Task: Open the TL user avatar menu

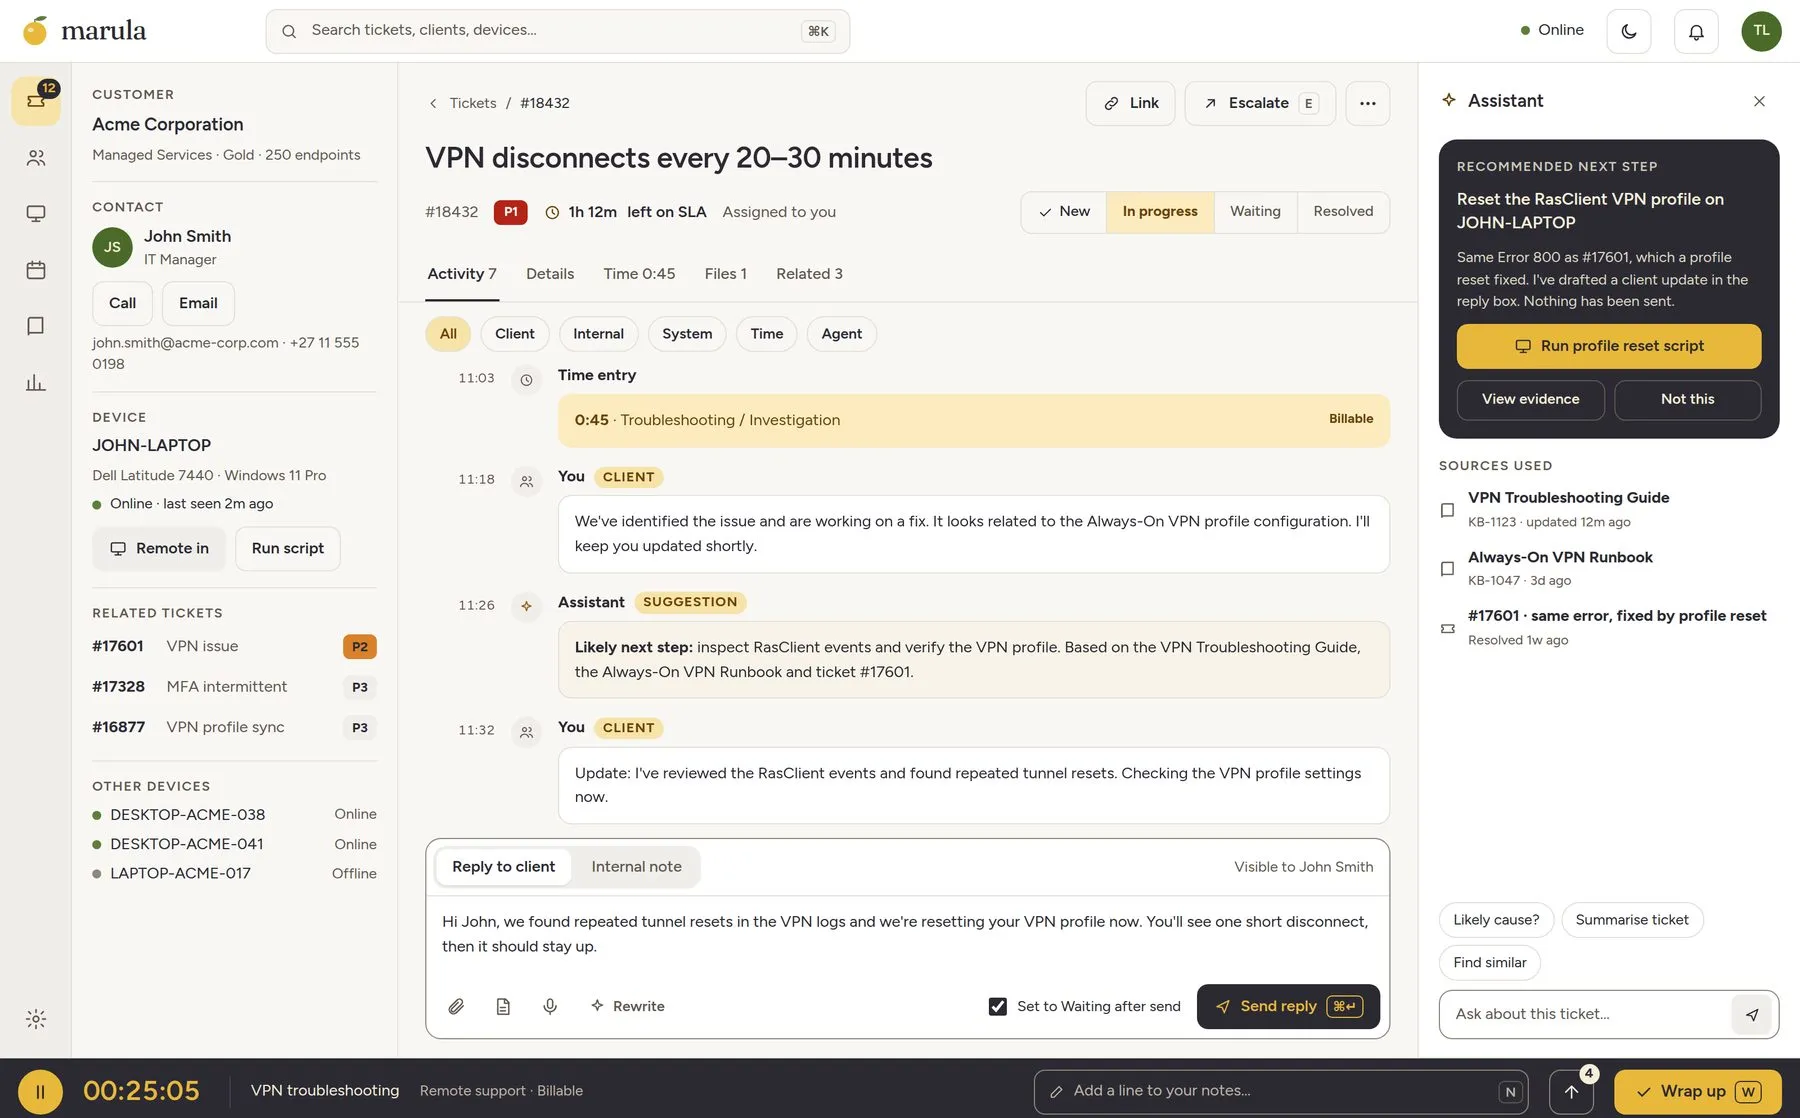Action: (1761, 31)
